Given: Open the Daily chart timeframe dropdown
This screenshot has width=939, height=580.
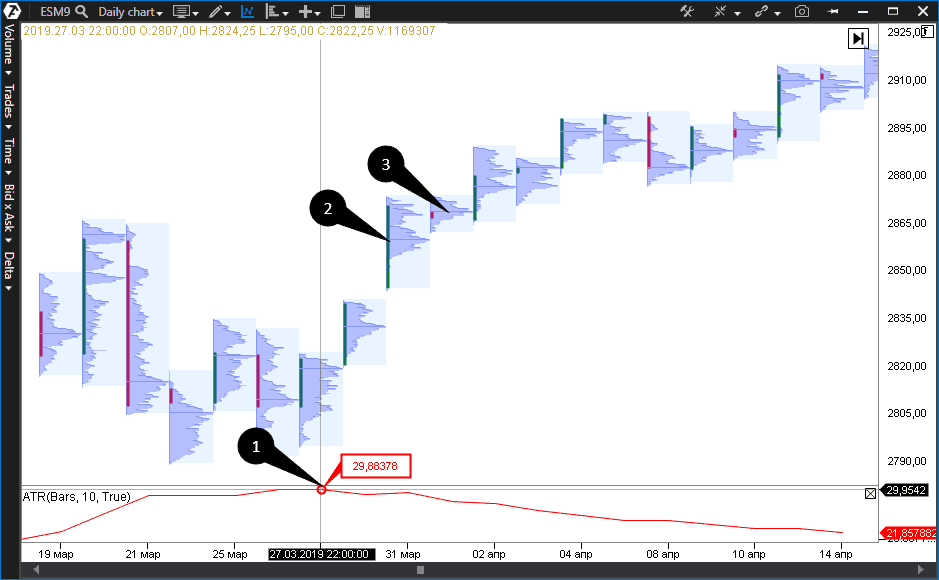Looking at the screenshot, I should point(130,12).
